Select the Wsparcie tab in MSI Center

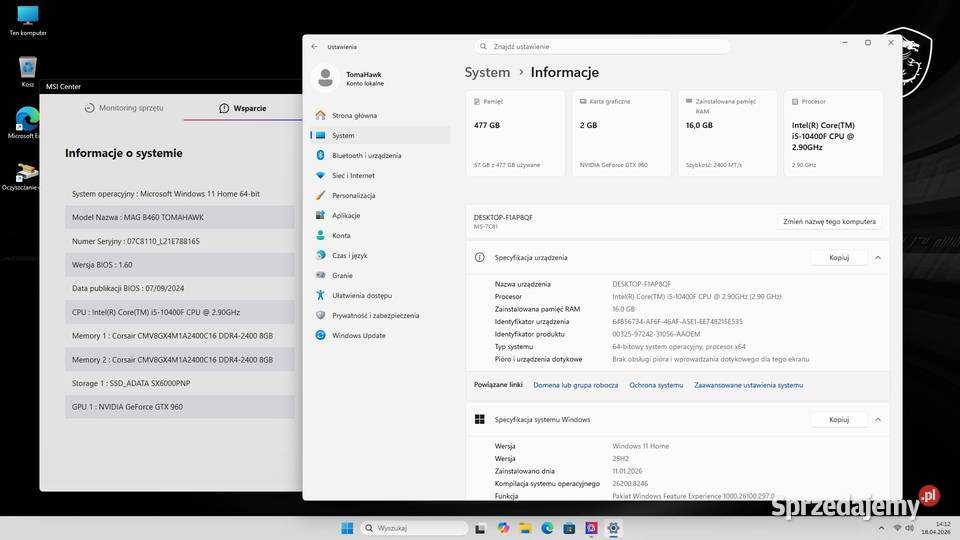pos(243,108)
